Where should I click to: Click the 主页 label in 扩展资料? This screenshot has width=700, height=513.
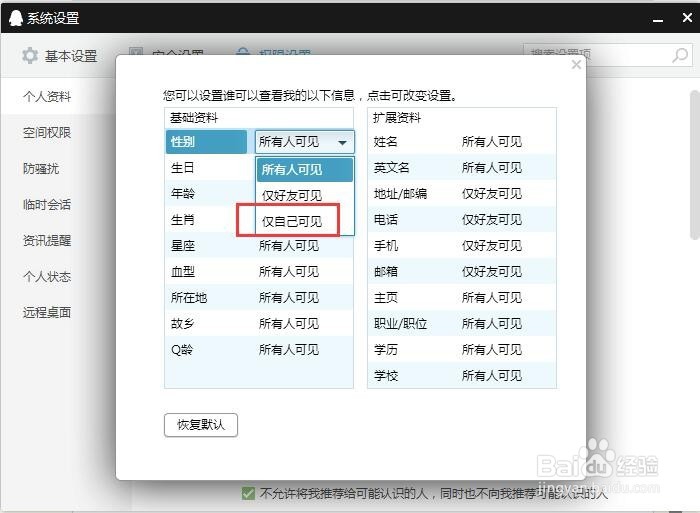coord(386,298)
